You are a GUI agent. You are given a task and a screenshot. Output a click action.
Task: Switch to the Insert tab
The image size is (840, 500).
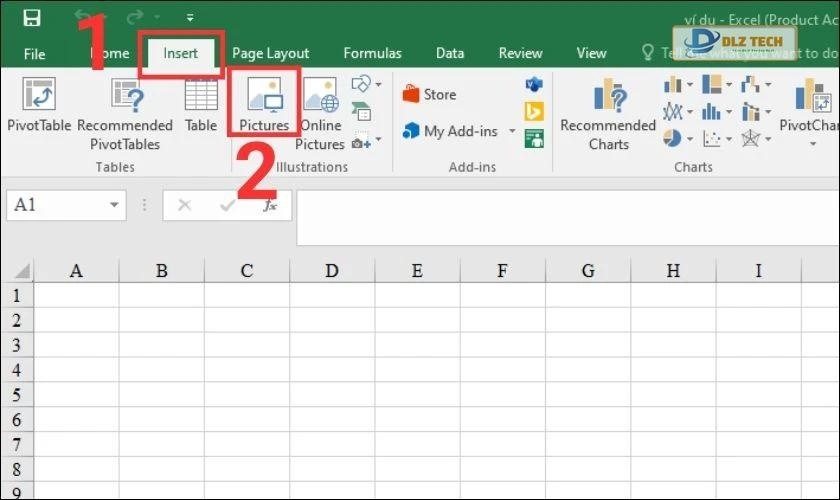coord(181,53)
